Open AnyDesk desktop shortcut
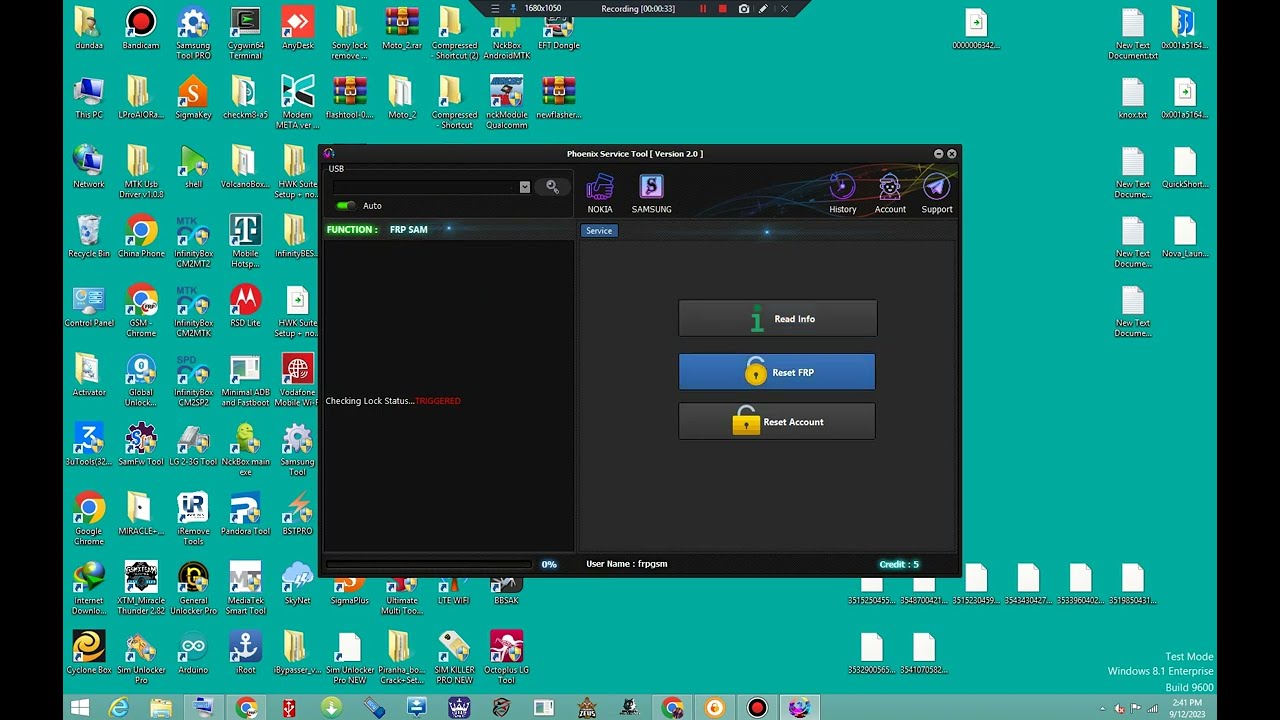 (x=297, y=28)
